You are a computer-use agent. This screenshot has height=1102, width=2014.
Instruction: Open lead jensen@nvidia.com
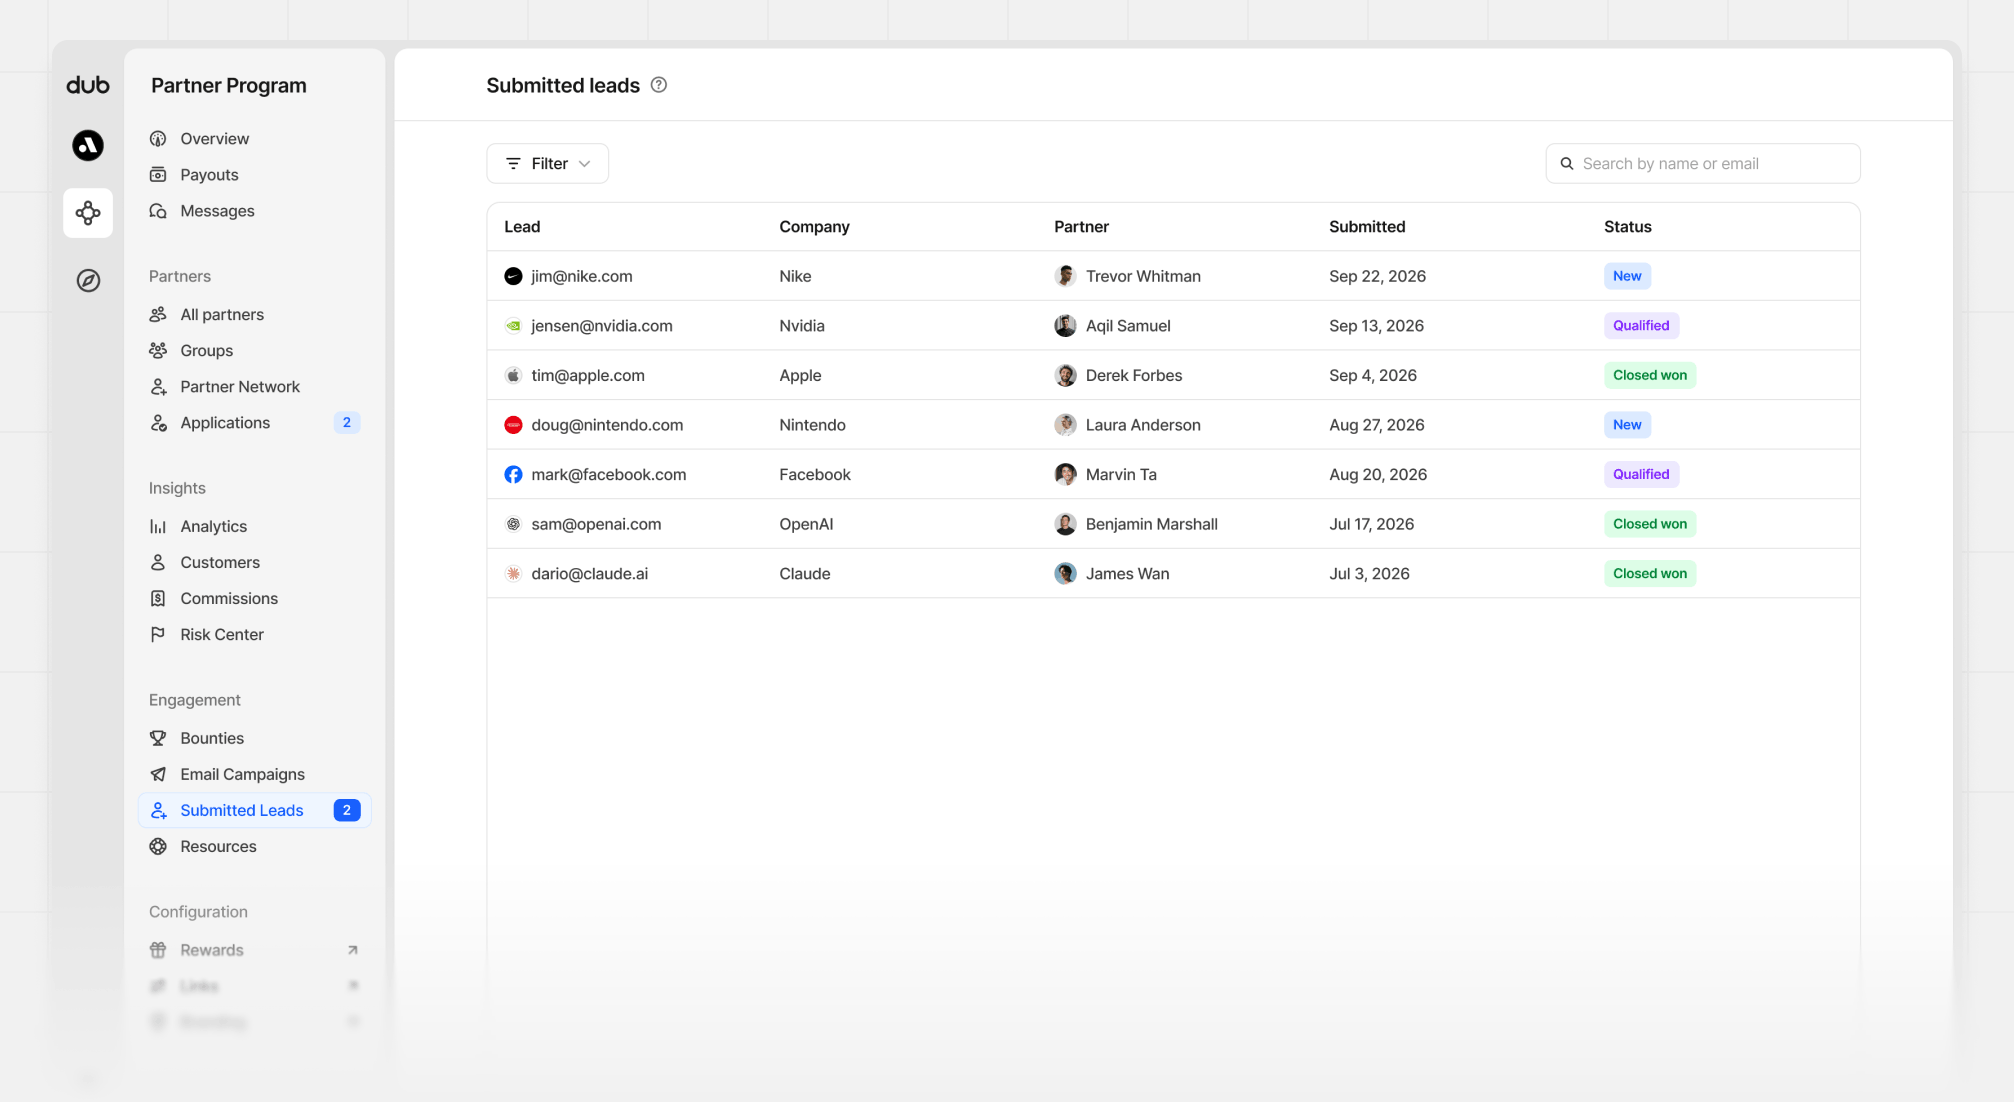point(602,326)
